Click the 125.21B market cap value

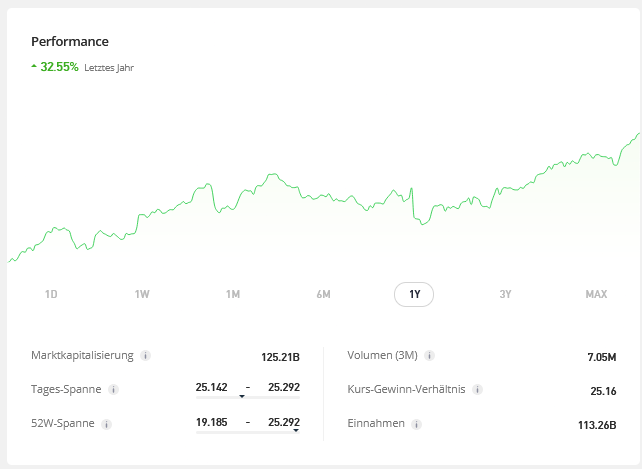280,356
